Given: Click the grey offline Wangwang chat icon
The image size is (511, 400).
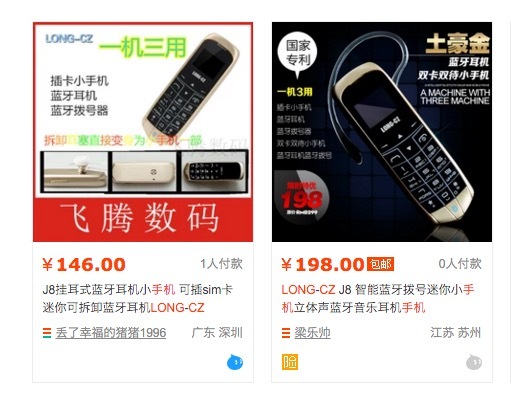Looking at the screenshot, I should [474, 362].
